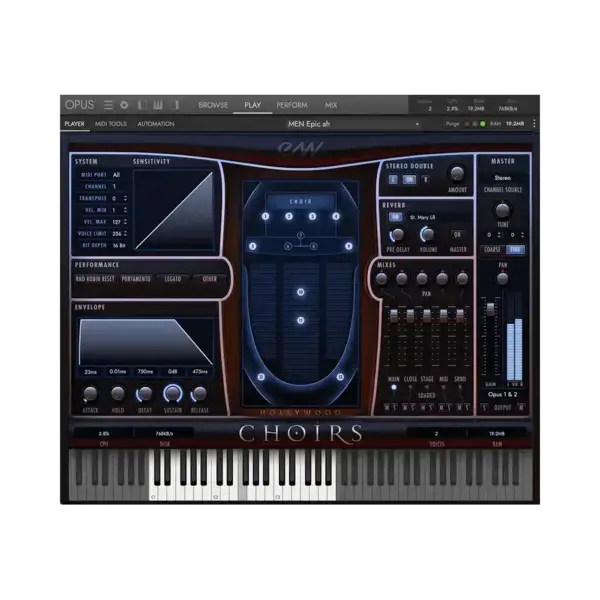This screenshot has height=600, width=600.
Task: Open the Opus hamburger menu
Action: point(108,105)
